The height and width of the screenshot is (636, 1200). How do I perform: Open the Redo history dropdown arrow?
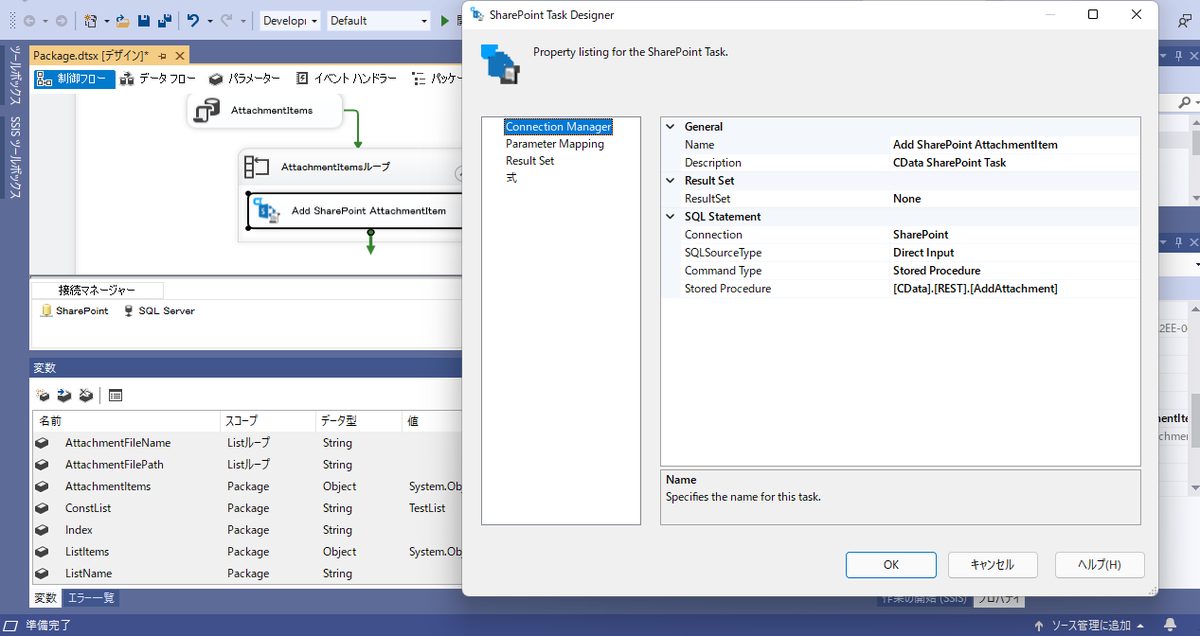(x=242, y=20)
